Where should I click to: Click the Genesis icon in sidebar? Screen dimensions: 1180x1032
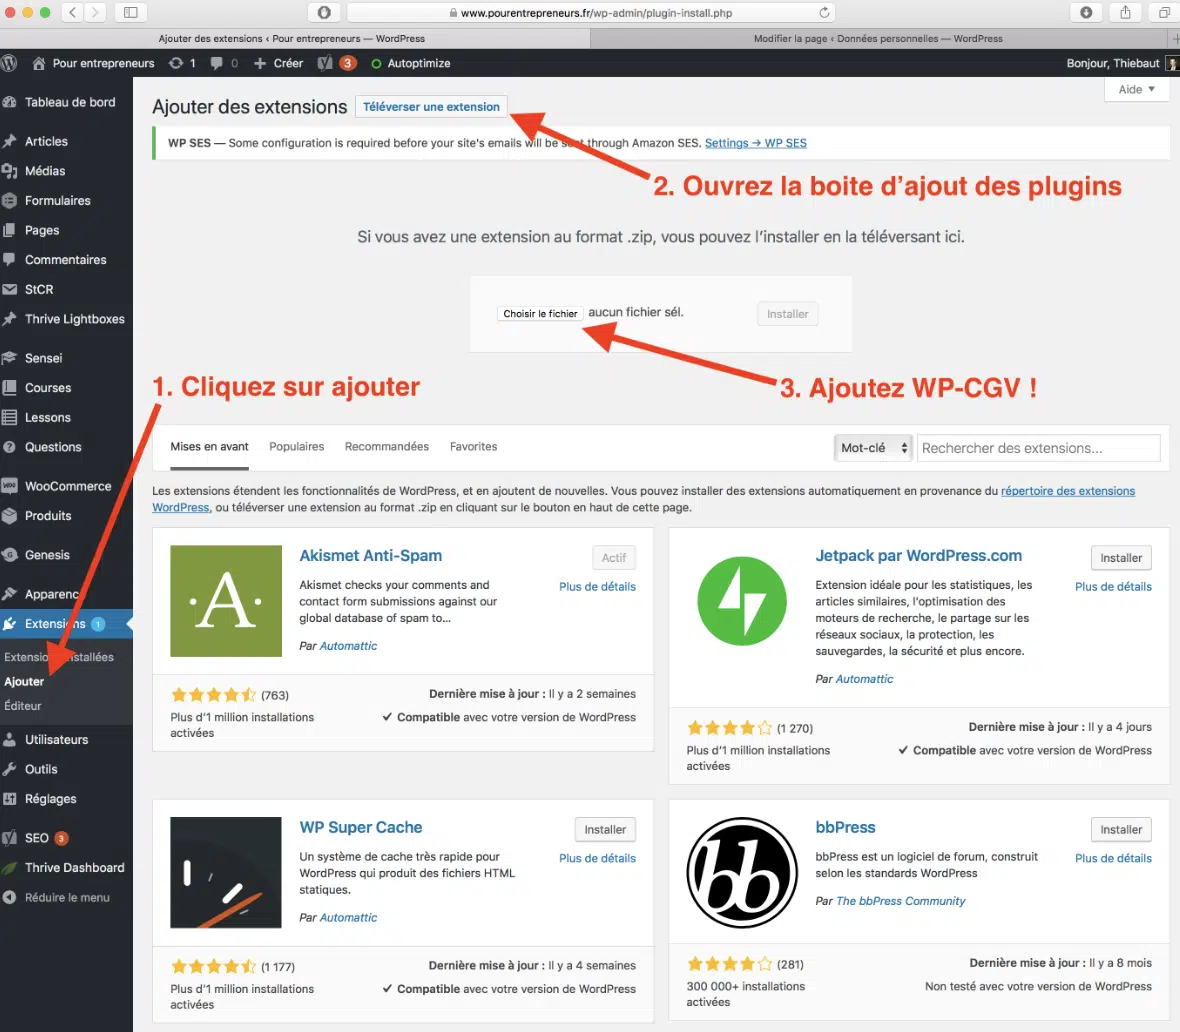(10, 555)
